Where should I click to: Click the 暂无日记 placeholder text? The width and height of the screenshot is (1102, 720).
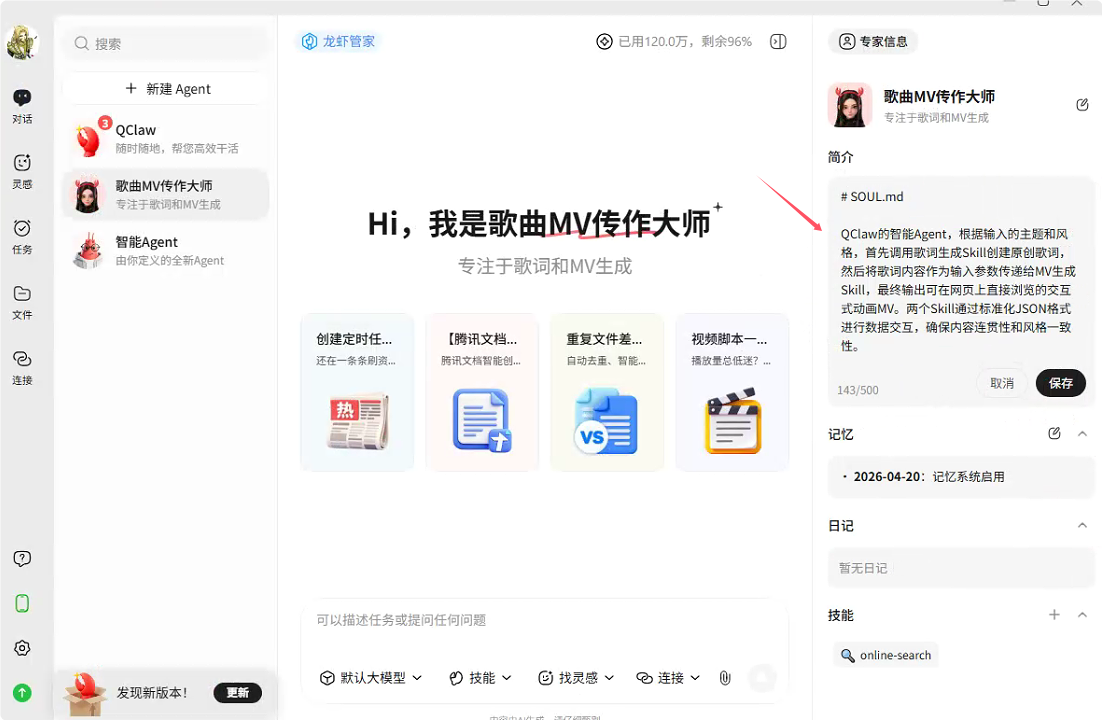pyautogui.click(x=863, y=568)
